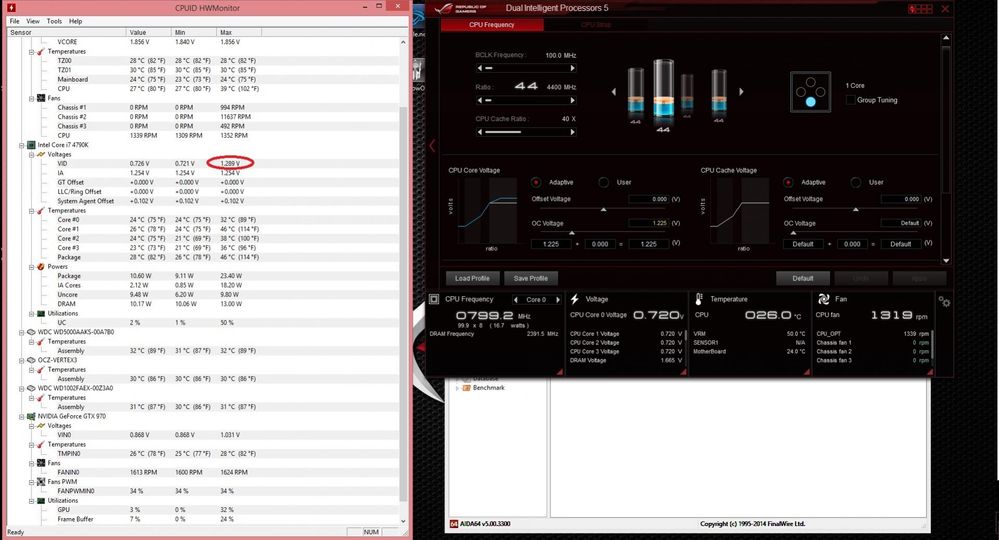
Task: Switch to previous core in CPU Frequency monitor
Action: click(515, 299)
